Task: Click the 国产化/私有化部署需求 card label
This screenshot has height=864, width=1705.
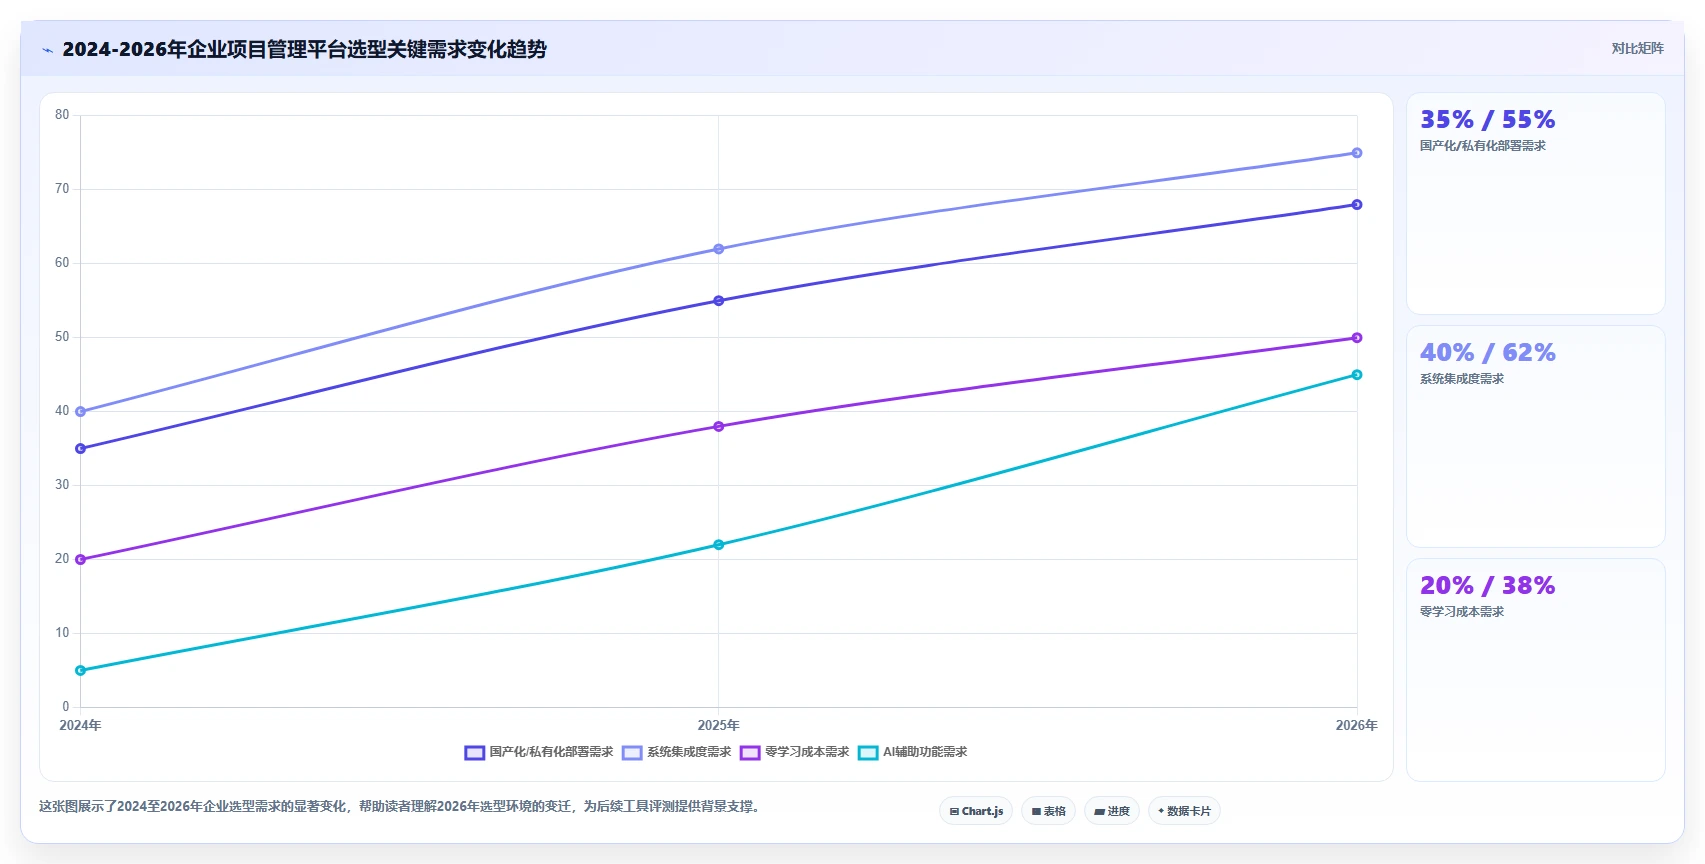Action: point(1482,146)
